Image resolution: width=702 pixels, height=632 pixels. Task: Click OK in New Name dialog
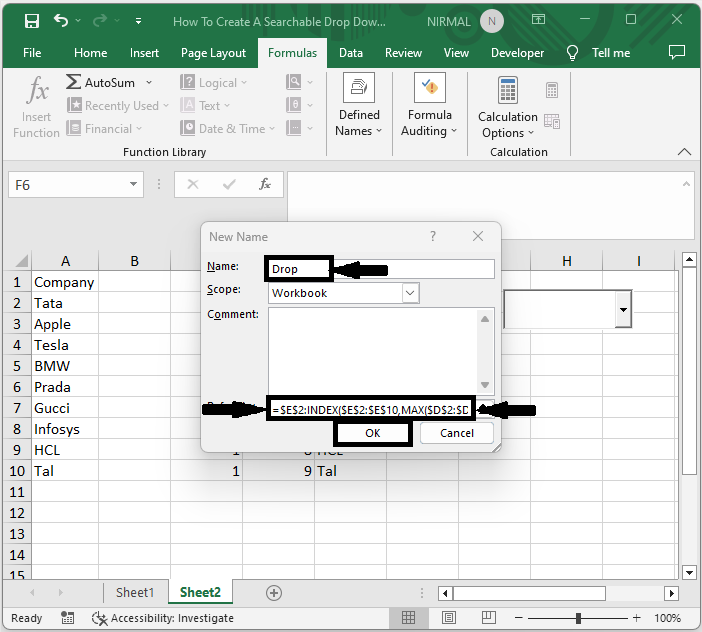pyautogui.click(x=372, y=433)
